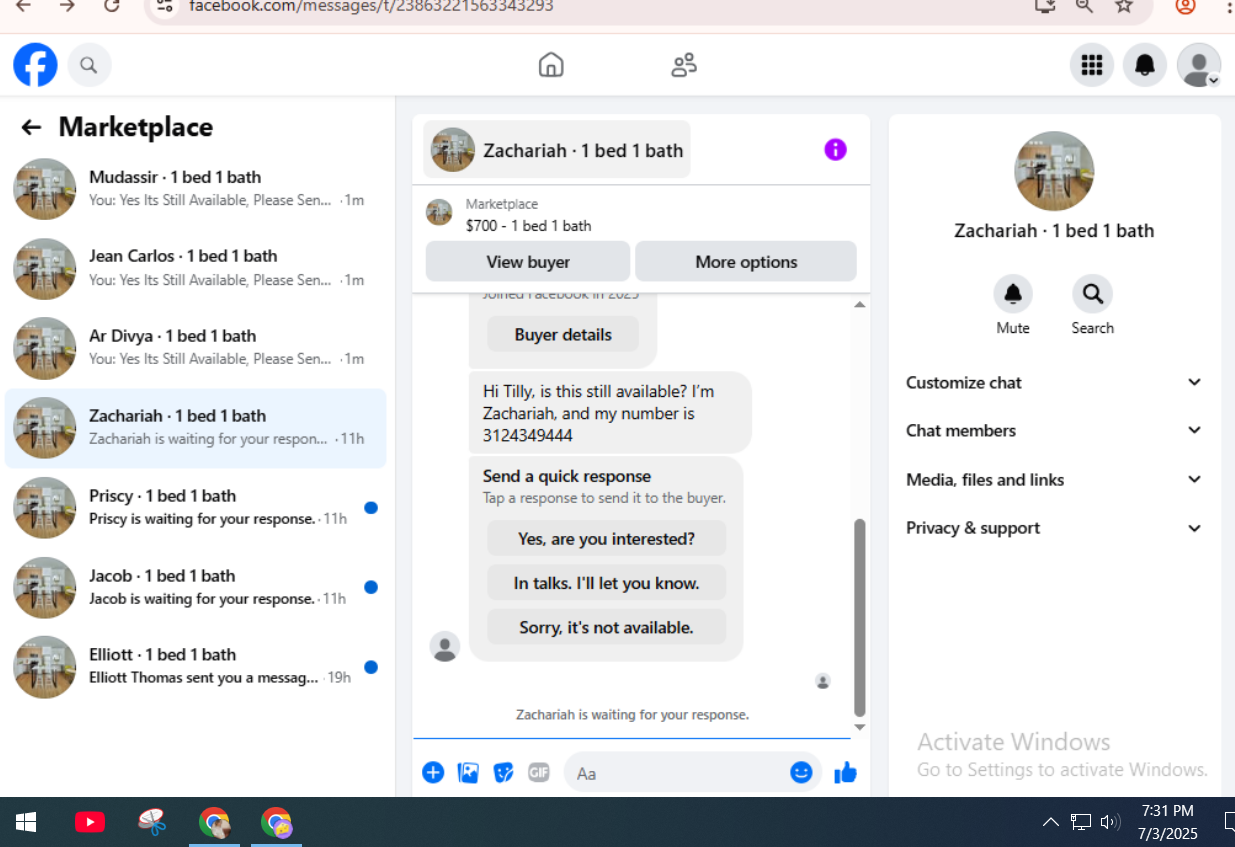Open the account profile avatar menu
Viewport: 1235px width, 847px height.
[x=1198, y=65]
